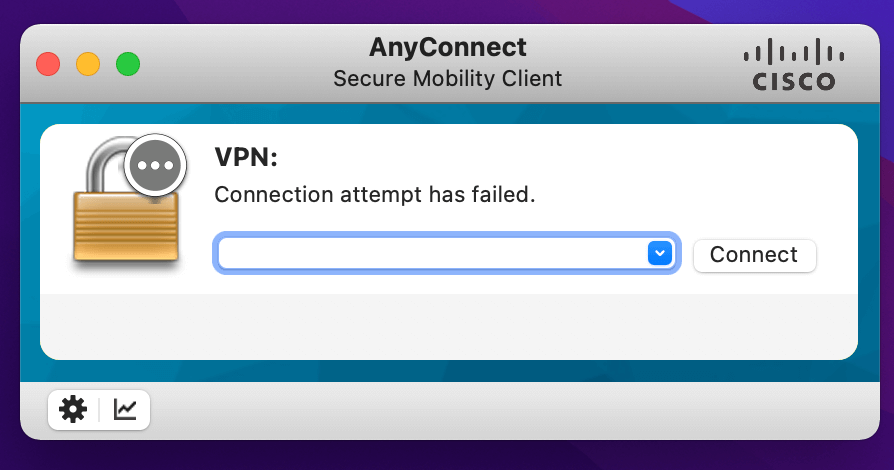
Task: Expand the VPN server dropdown arrow
Action: tap(659, 254)
